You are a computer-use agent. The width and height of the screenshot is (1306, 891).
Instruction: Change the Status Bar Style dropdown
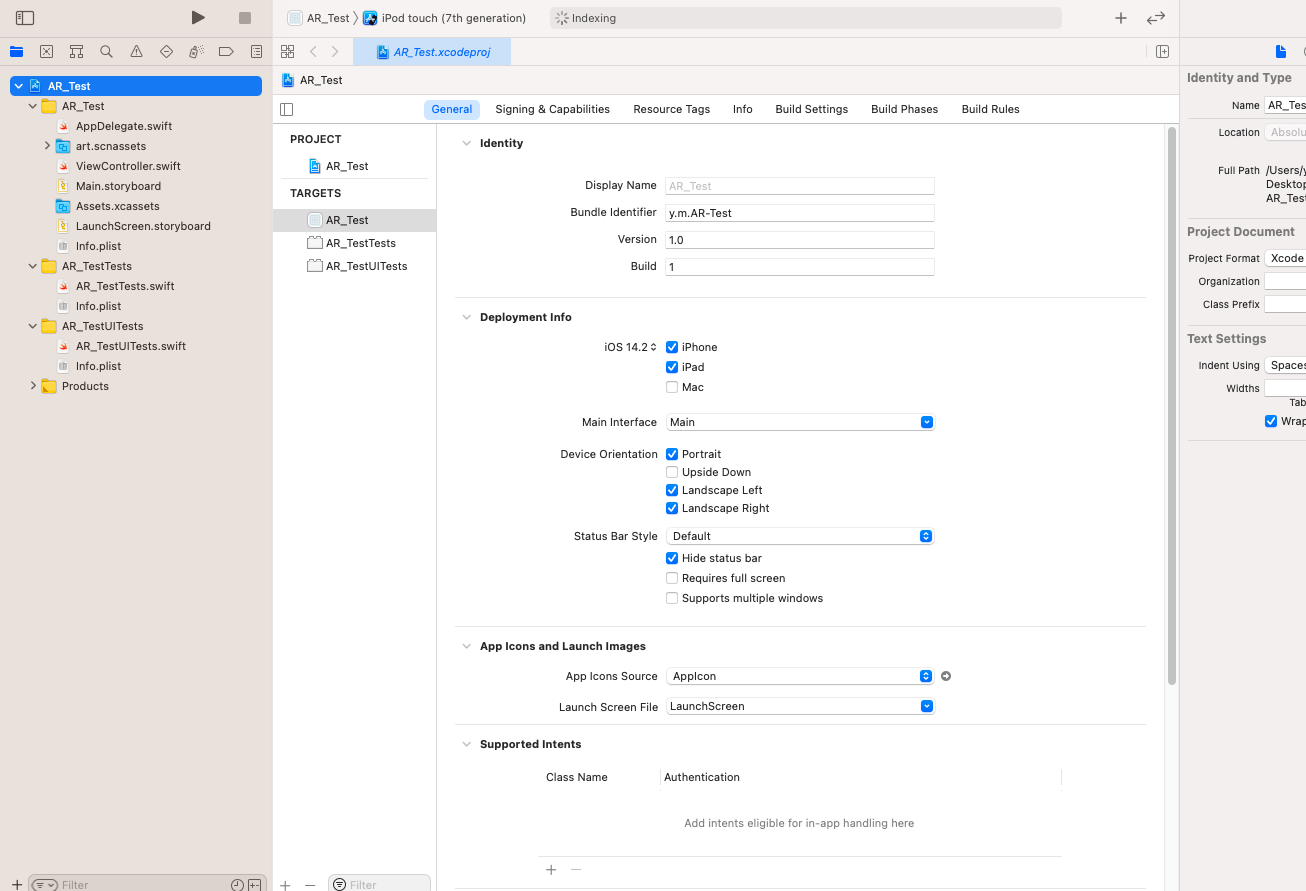[926, 535]
